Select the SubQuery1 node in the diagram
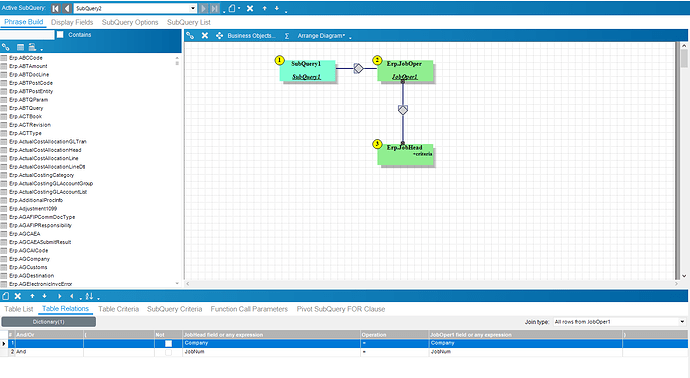The width and height of the screenshot is (690, 378). [x=308, y=70]
